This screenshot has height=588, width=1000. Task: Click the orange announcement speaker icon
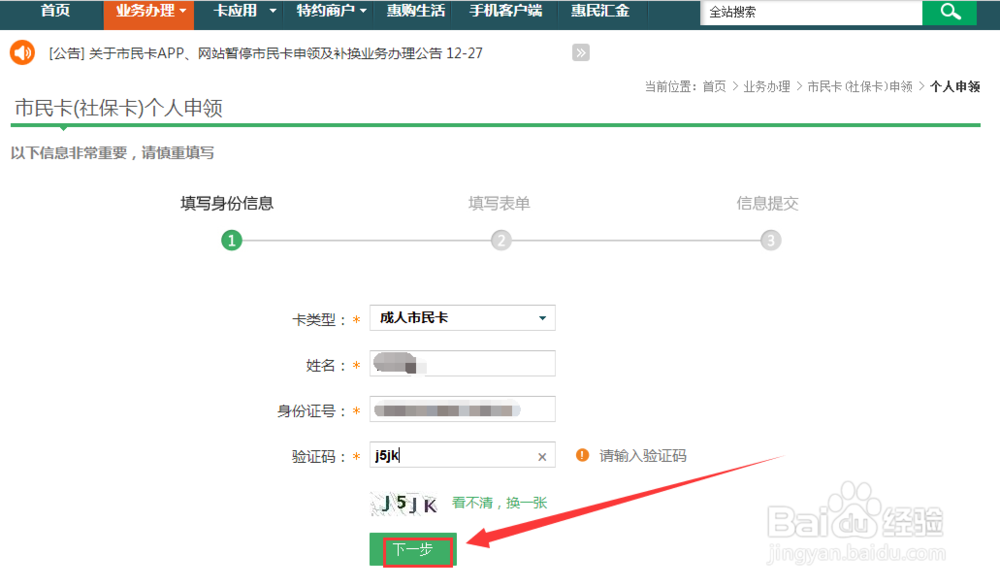pyautogui.click(x=22, y=53)
